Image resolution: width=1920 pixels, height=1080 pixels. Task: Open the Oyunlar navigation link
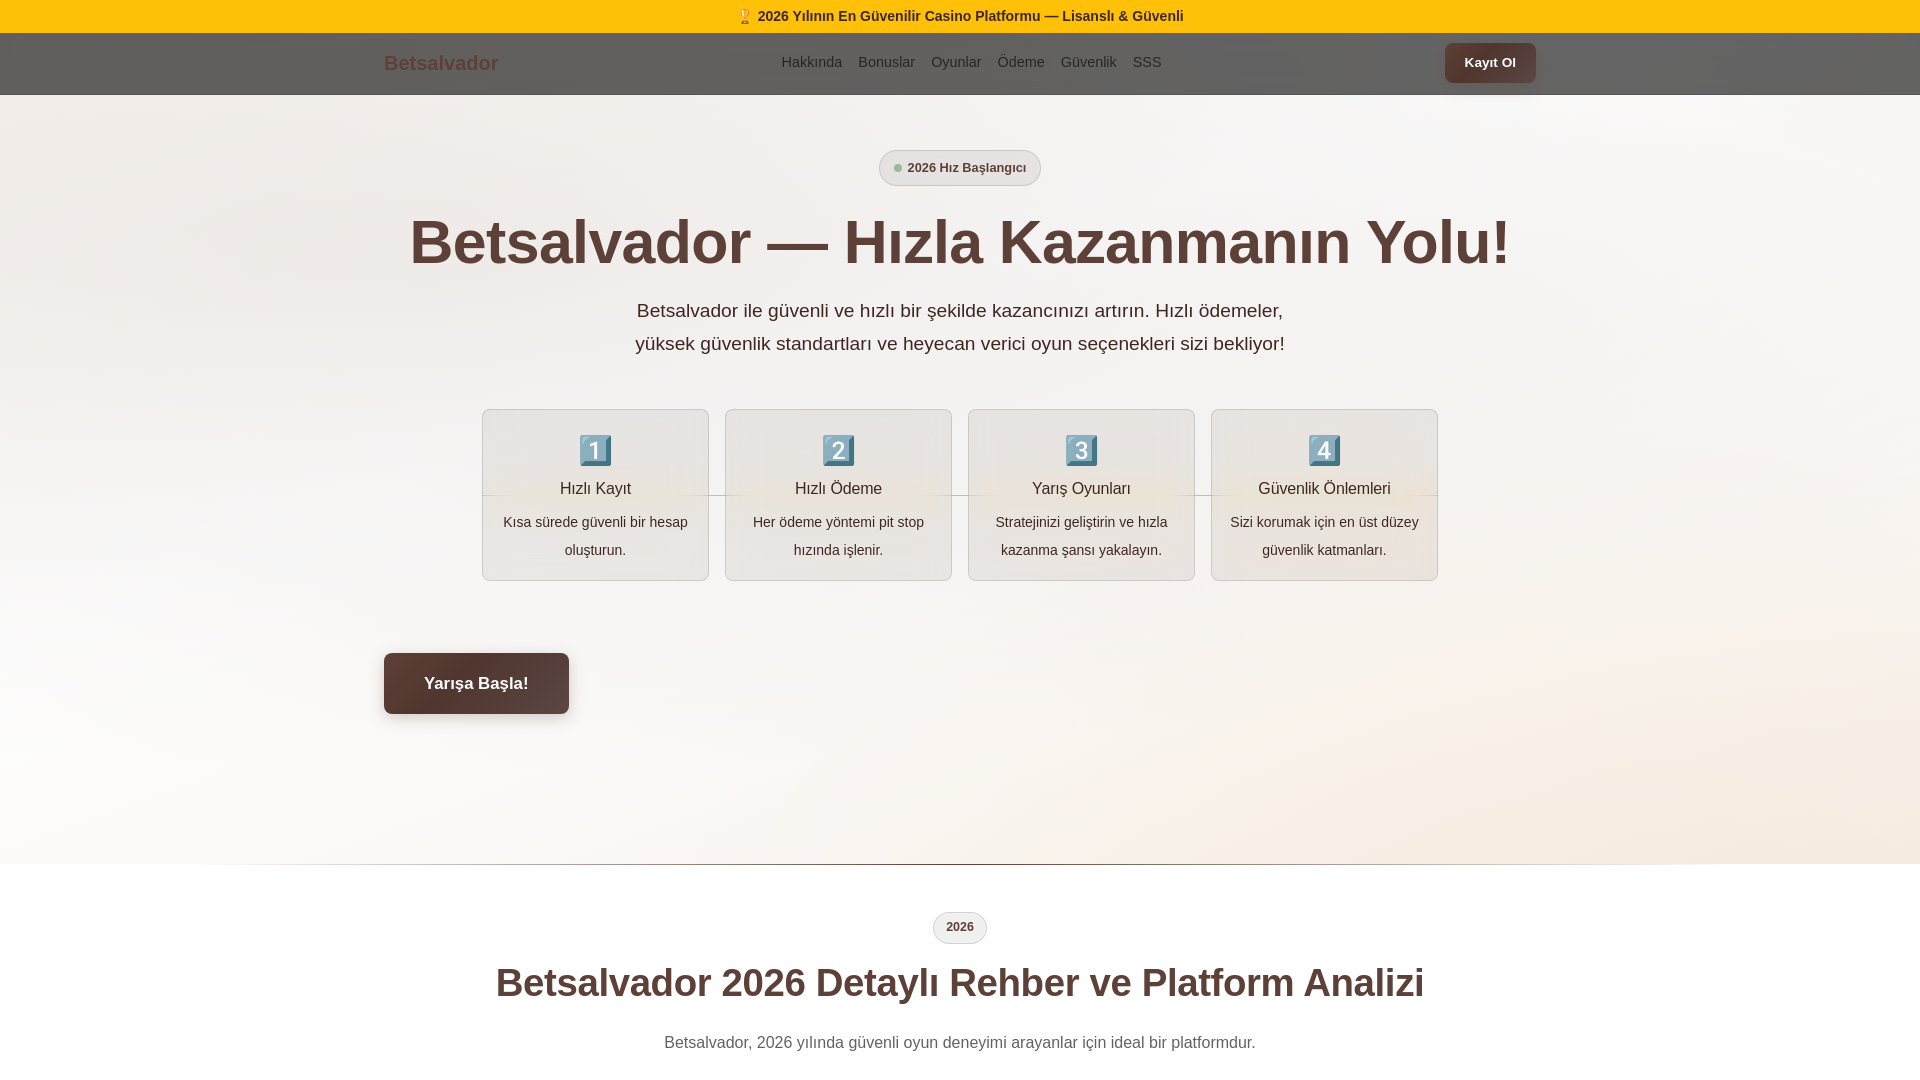click(956, 62)
